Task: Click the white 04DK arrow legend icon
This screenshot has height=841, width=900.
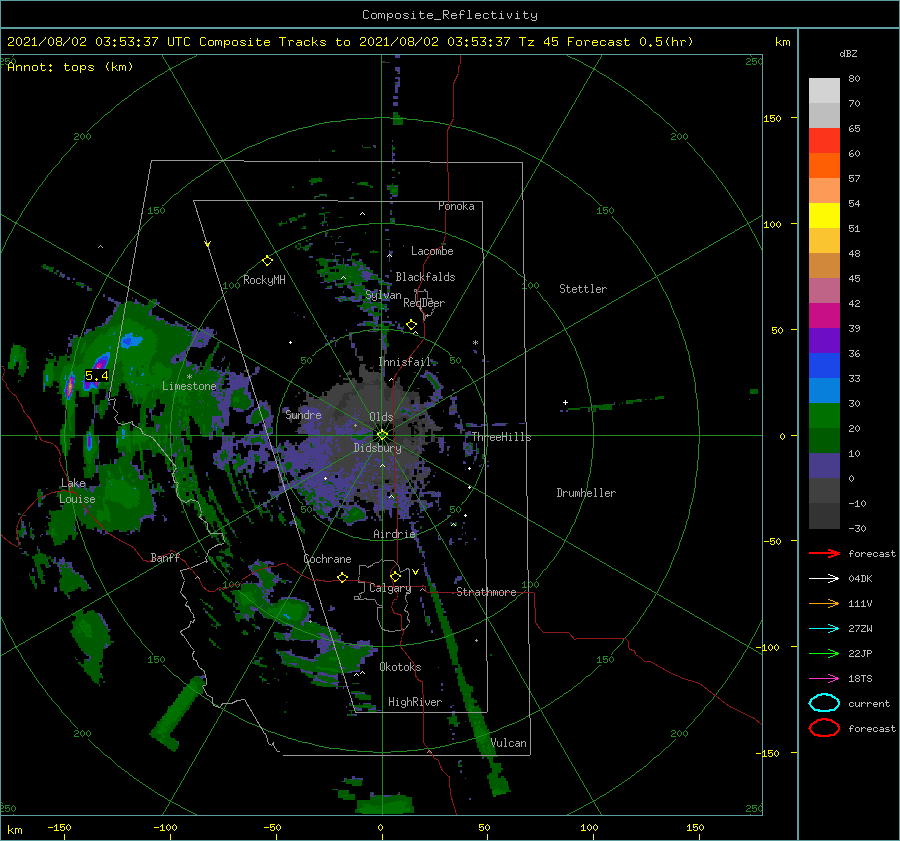Action: (x=824, y=579)
